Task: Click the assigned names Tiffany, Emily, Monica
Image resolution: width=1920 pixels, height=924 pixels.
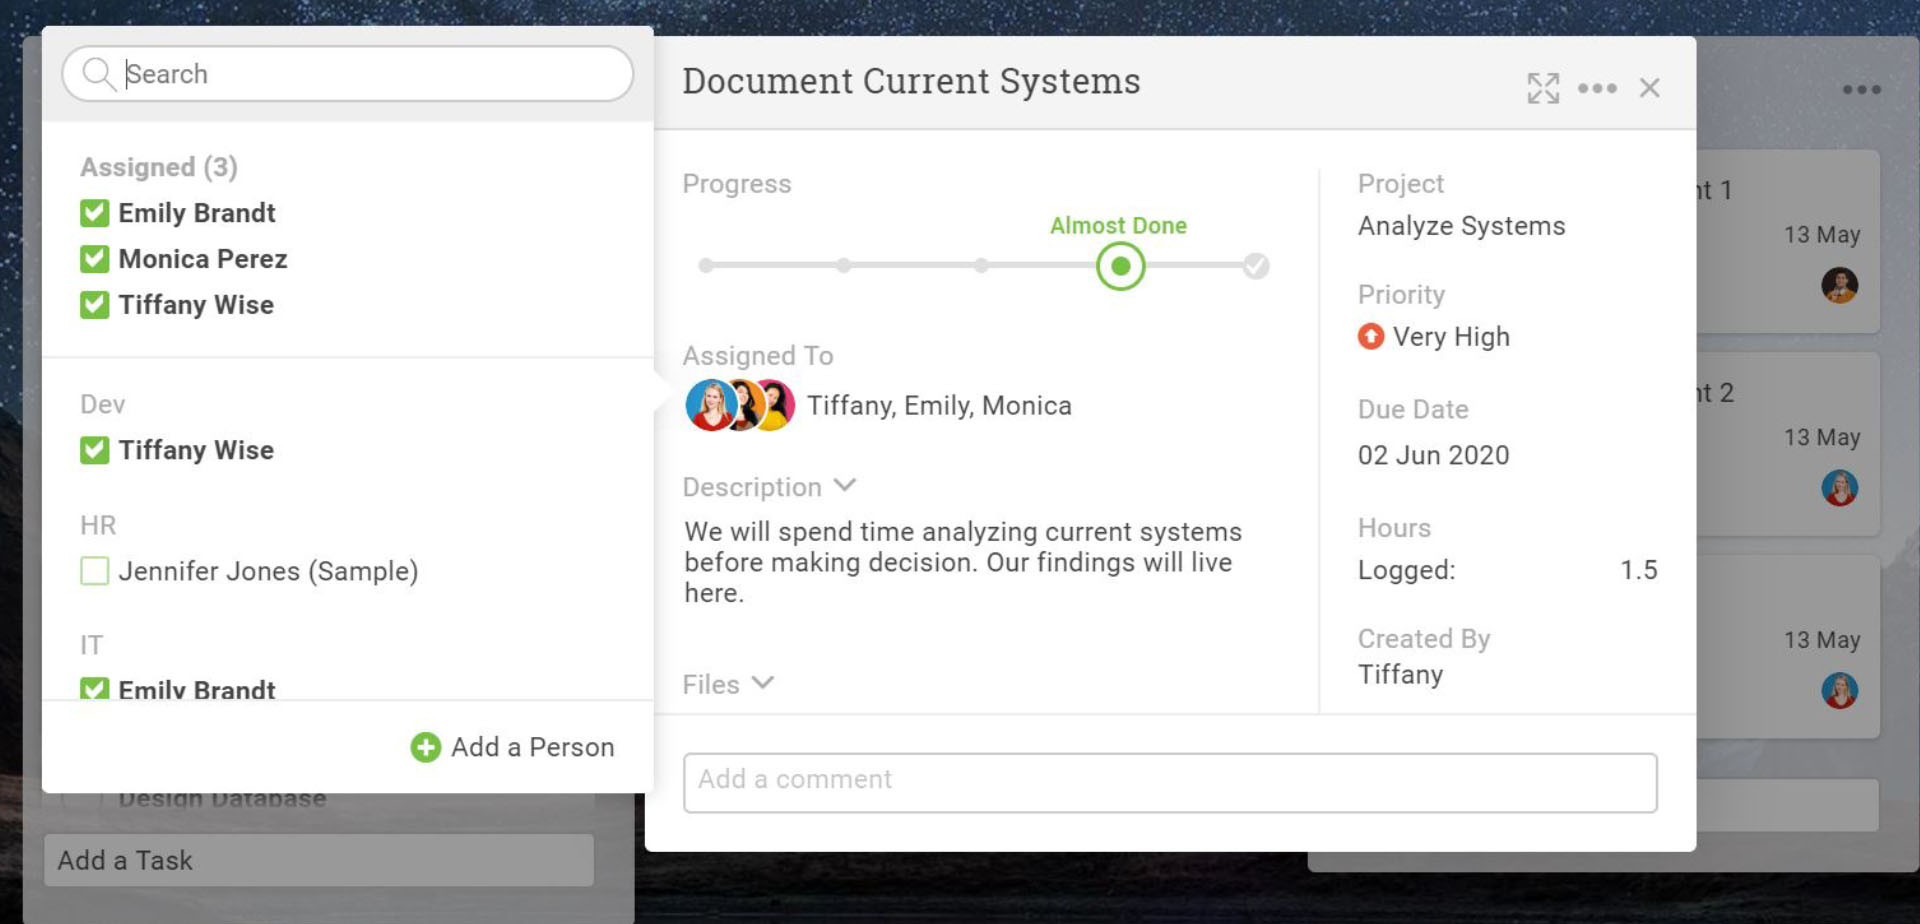Action: coord(939,405)
